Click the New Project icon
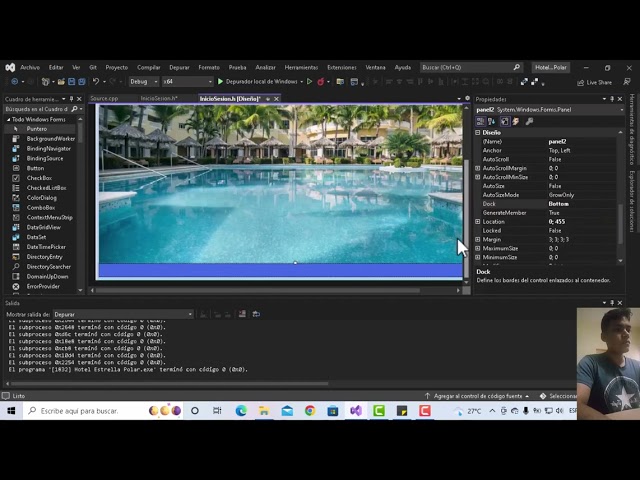This screenshot has width=640, height=480. click(45, 82)
